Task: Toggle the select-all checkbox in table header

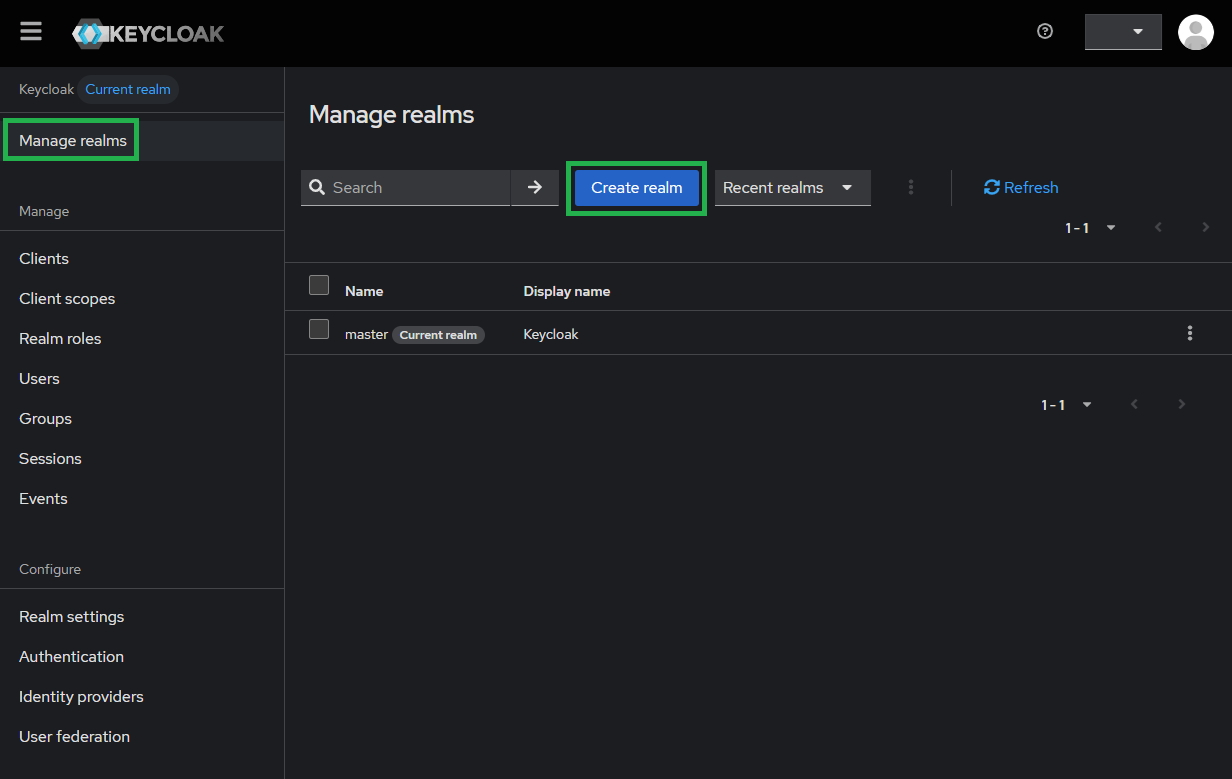Action: (319, 285)
